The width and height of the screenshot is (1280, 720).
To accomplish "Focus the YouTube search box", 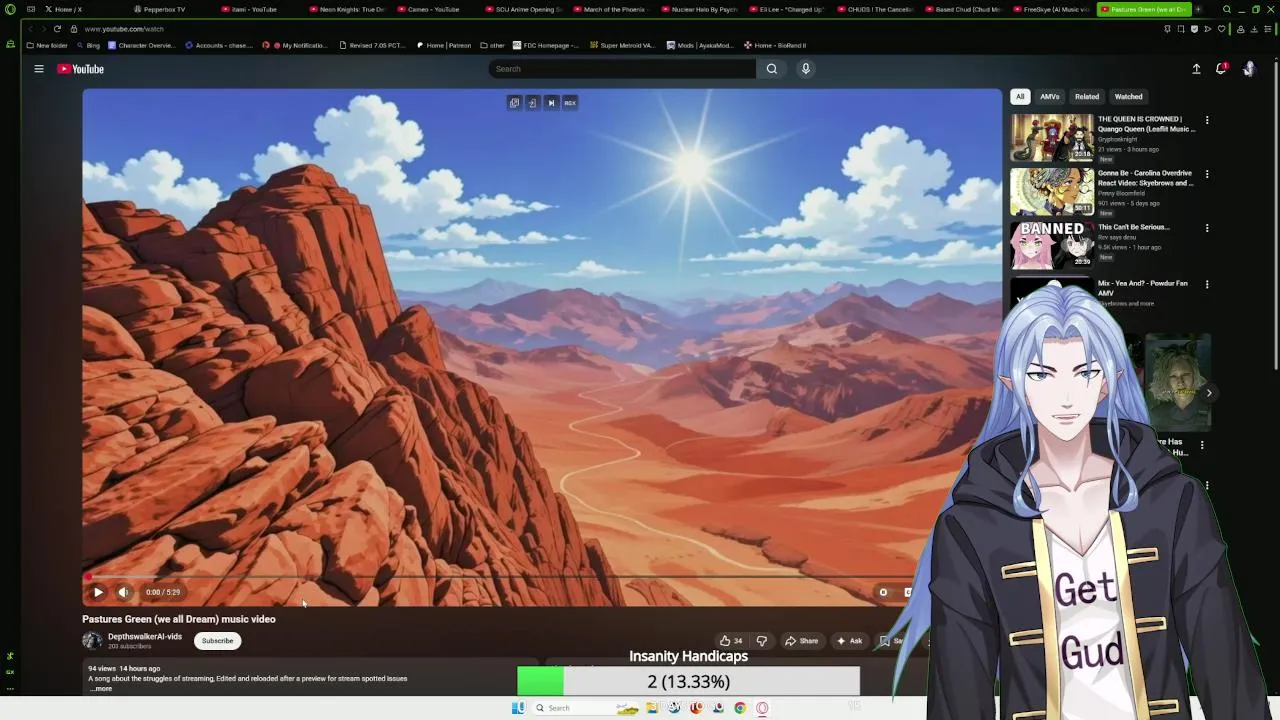I will [622, 69].
